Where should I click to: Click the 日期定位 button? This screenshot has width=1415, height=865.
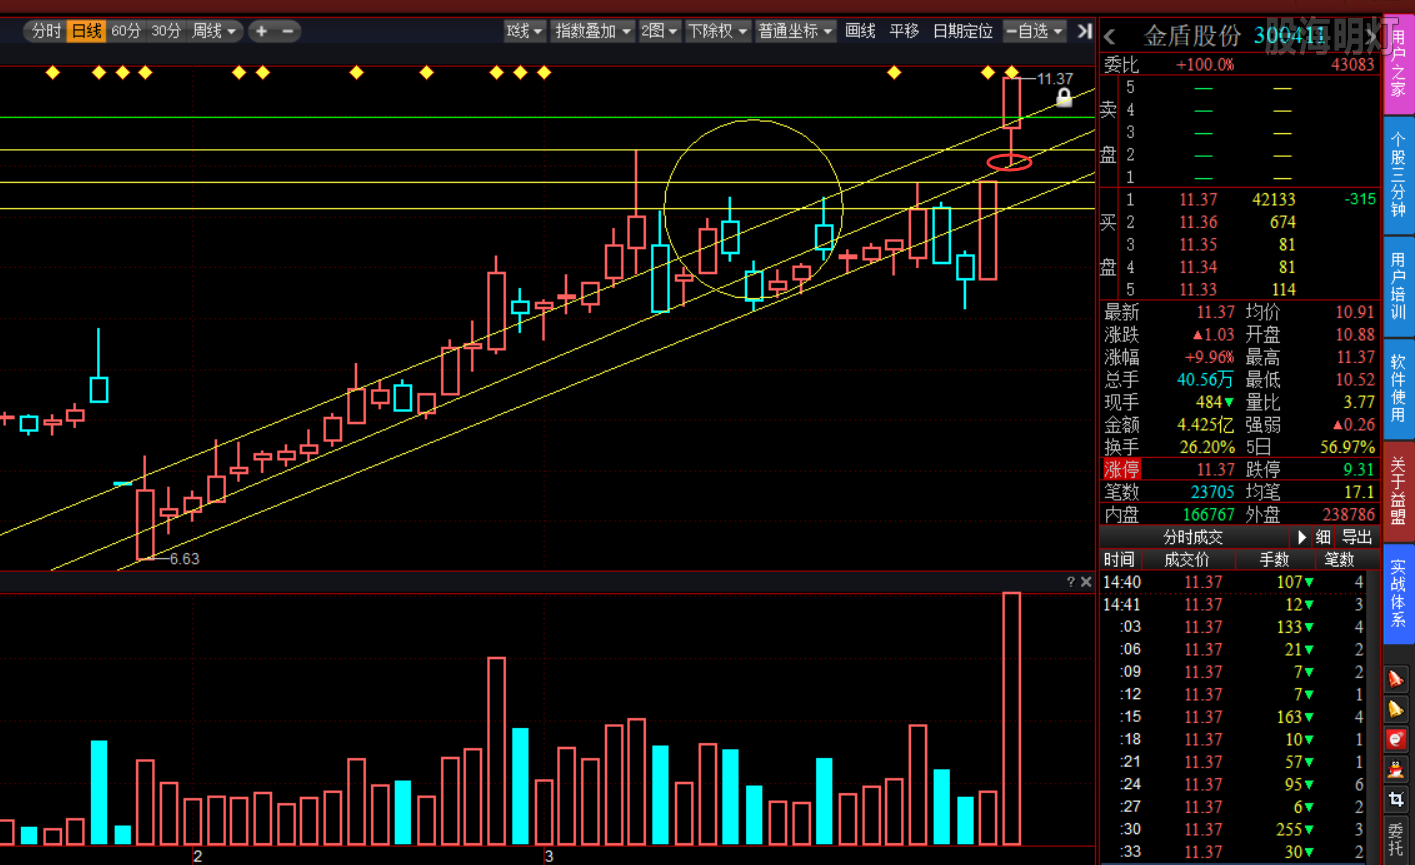pyautogui.click(x=963, y=31)
